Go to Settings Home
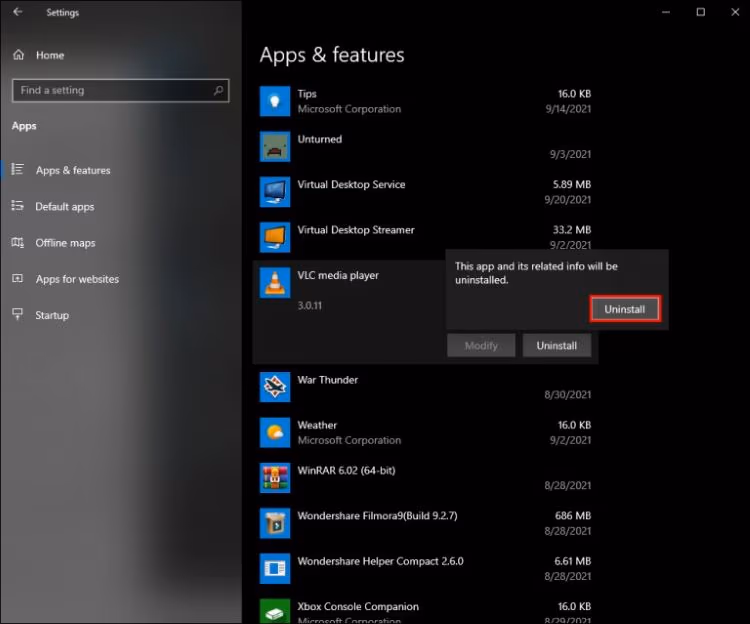Image resolution: width=750 pixels, height=624 pixels. (x=50, y=55)
